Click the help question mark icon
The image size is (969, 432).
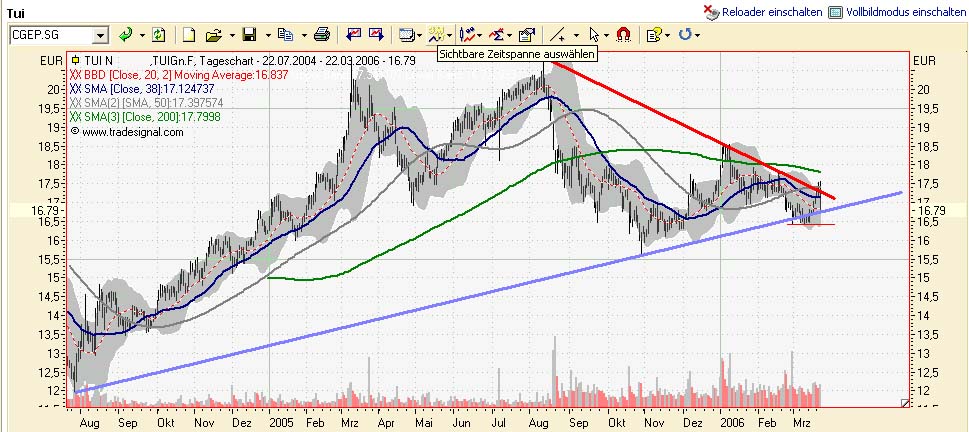click(x=653, y=35)
